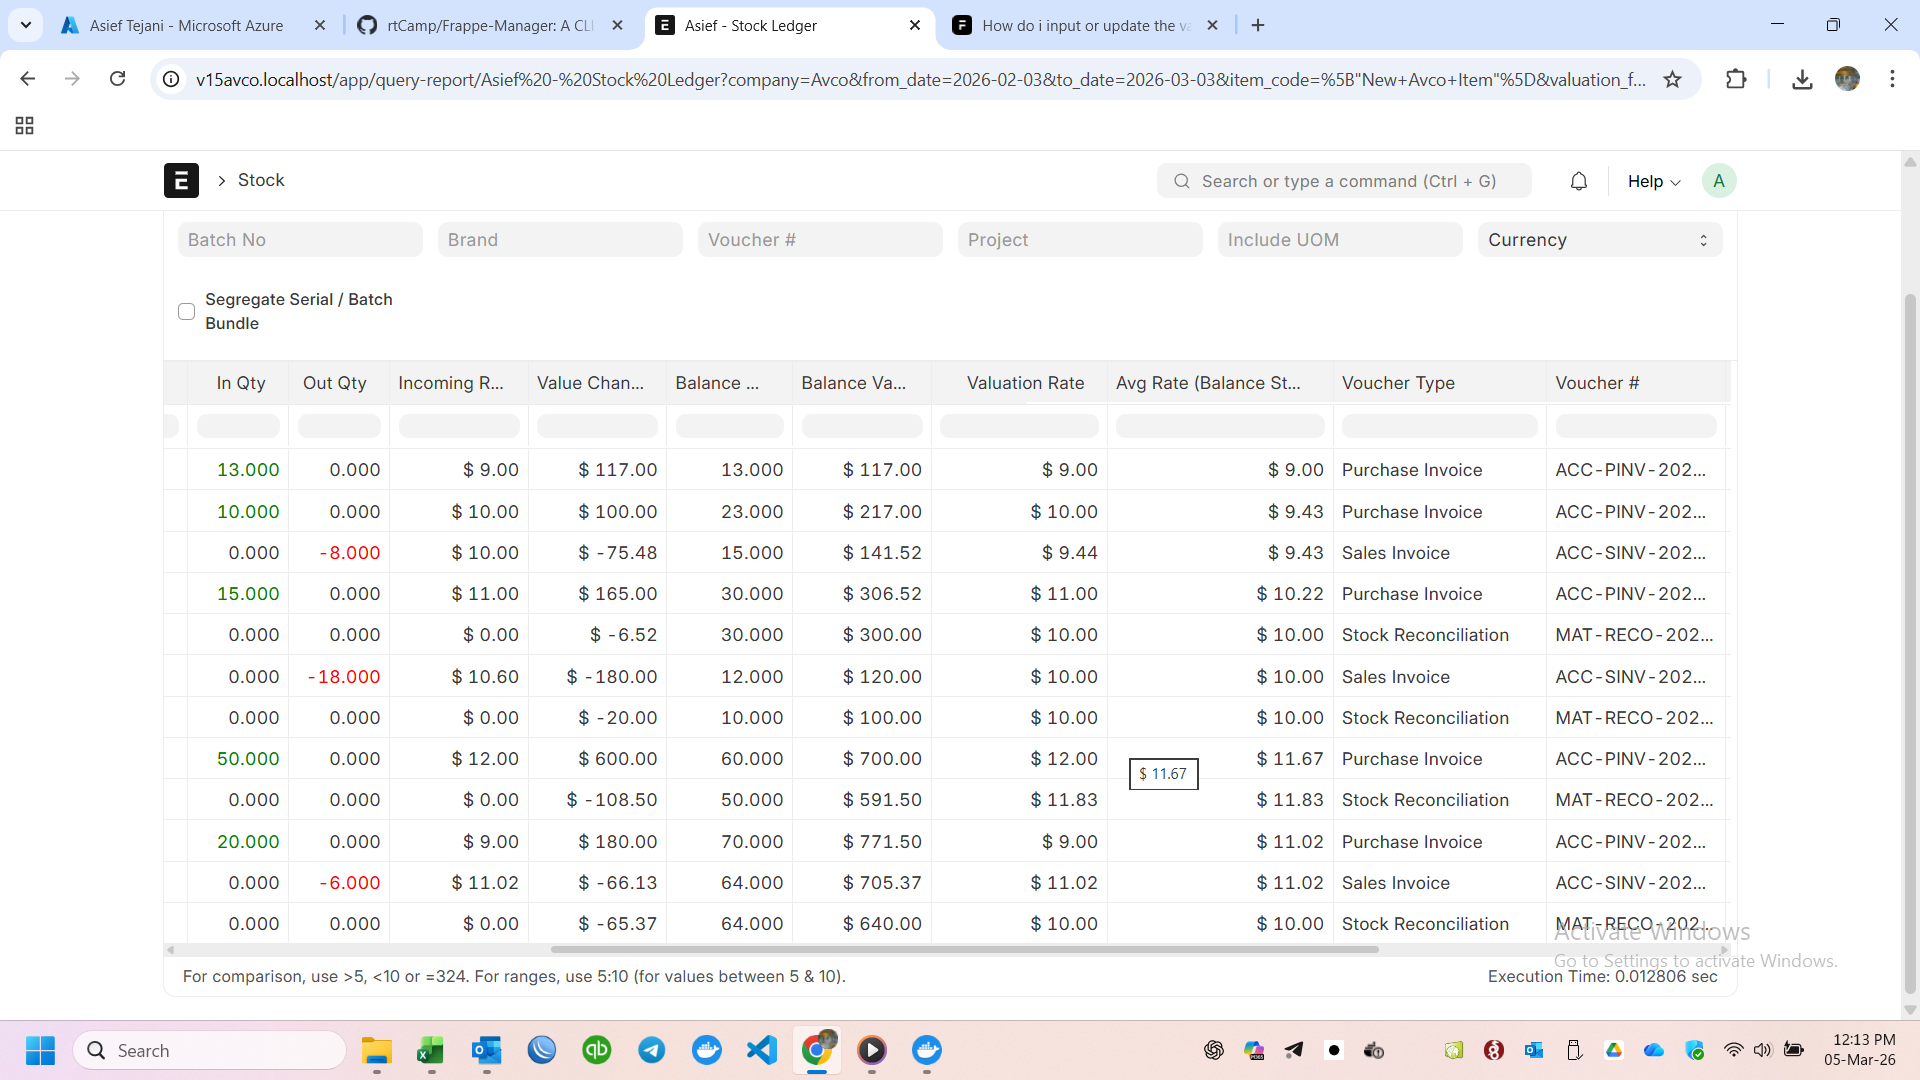This screenshot has width=1920, height=1080.
Task: Click the Voucher # filter field
Action: (819, 240)
